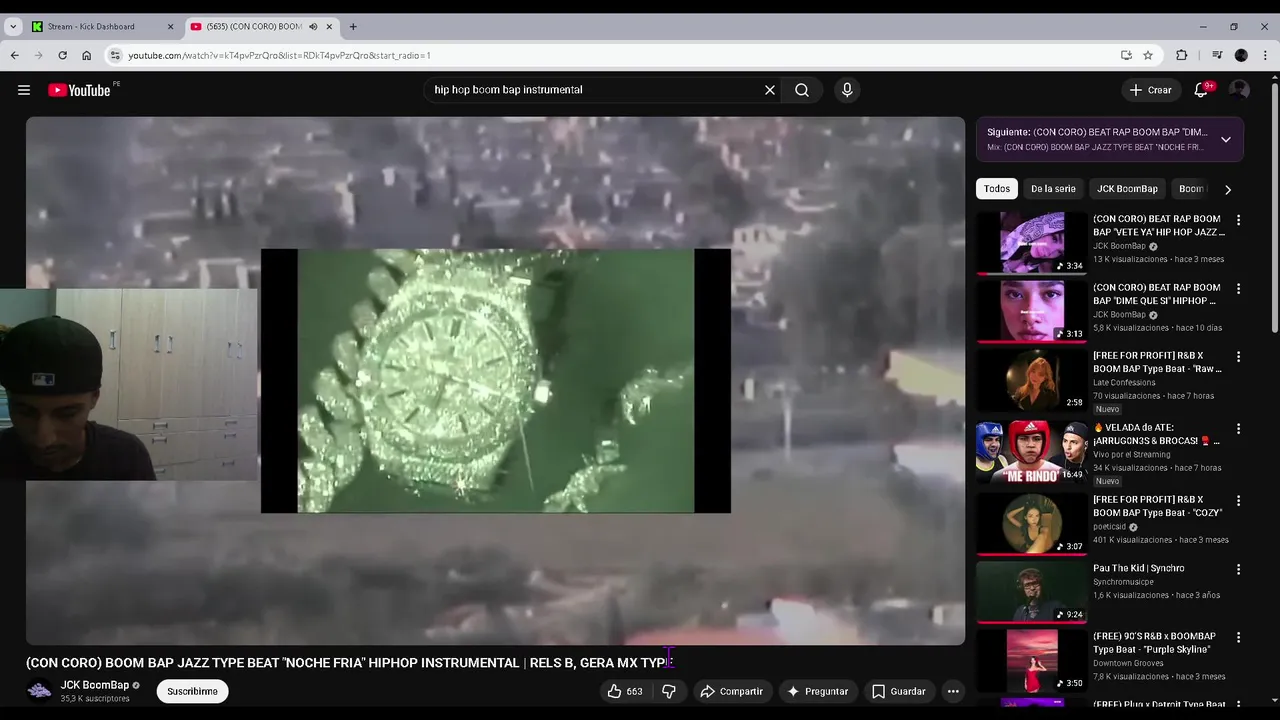Open the JCK BoomBap channel avatar
1280x720 pixels.
[x=39, y=690]
